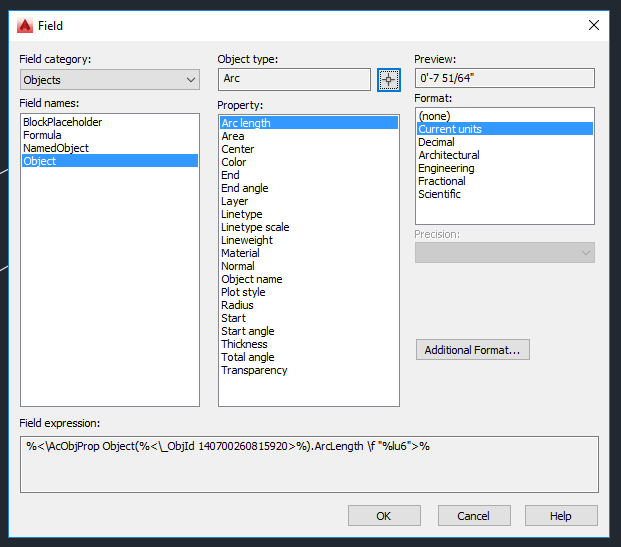This screenshot has width=621, height=547.
Task: Select BlockPlaceholder in Field names
Action: pyautogui.click(x=62, y=122)
